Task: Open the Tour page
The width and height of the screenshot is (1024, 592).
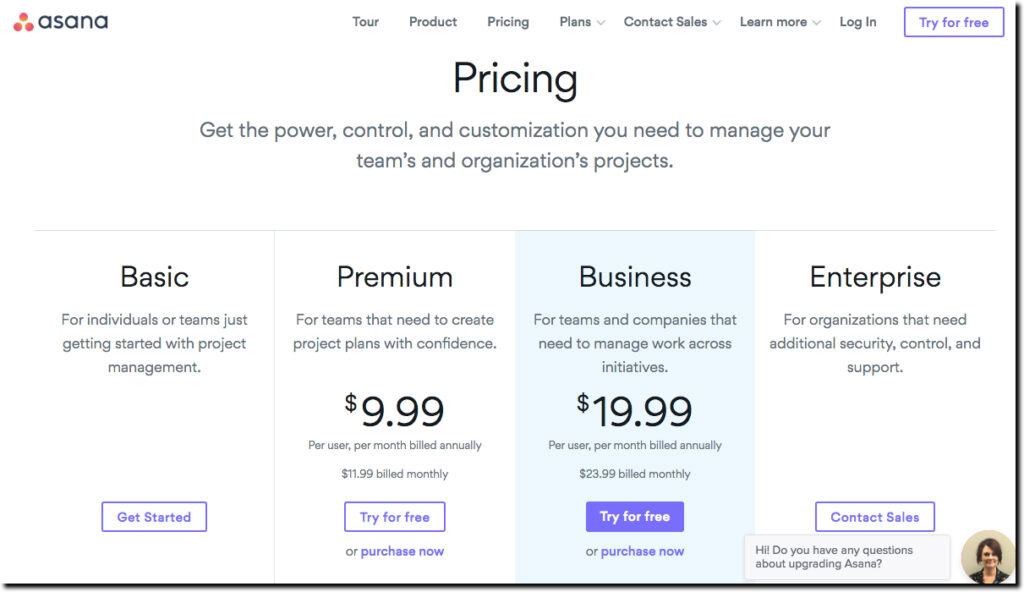Action: pos(365,21)
